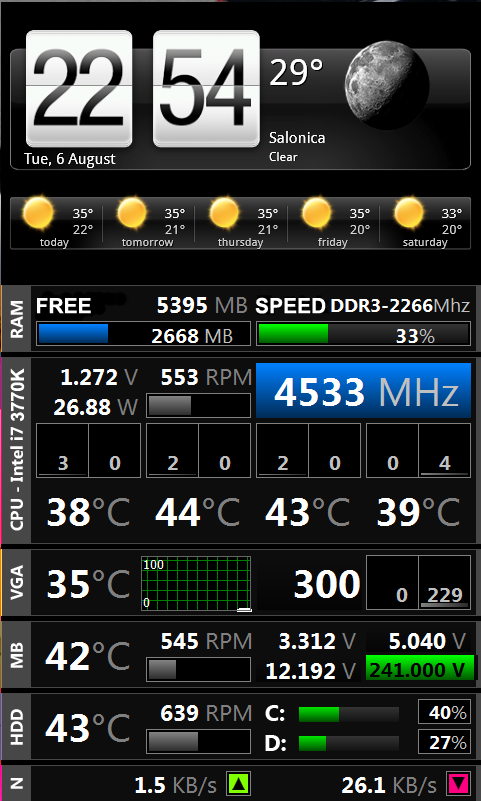Click Thursday's sun forecast icon
481x801 pixels.
(225, 213)
